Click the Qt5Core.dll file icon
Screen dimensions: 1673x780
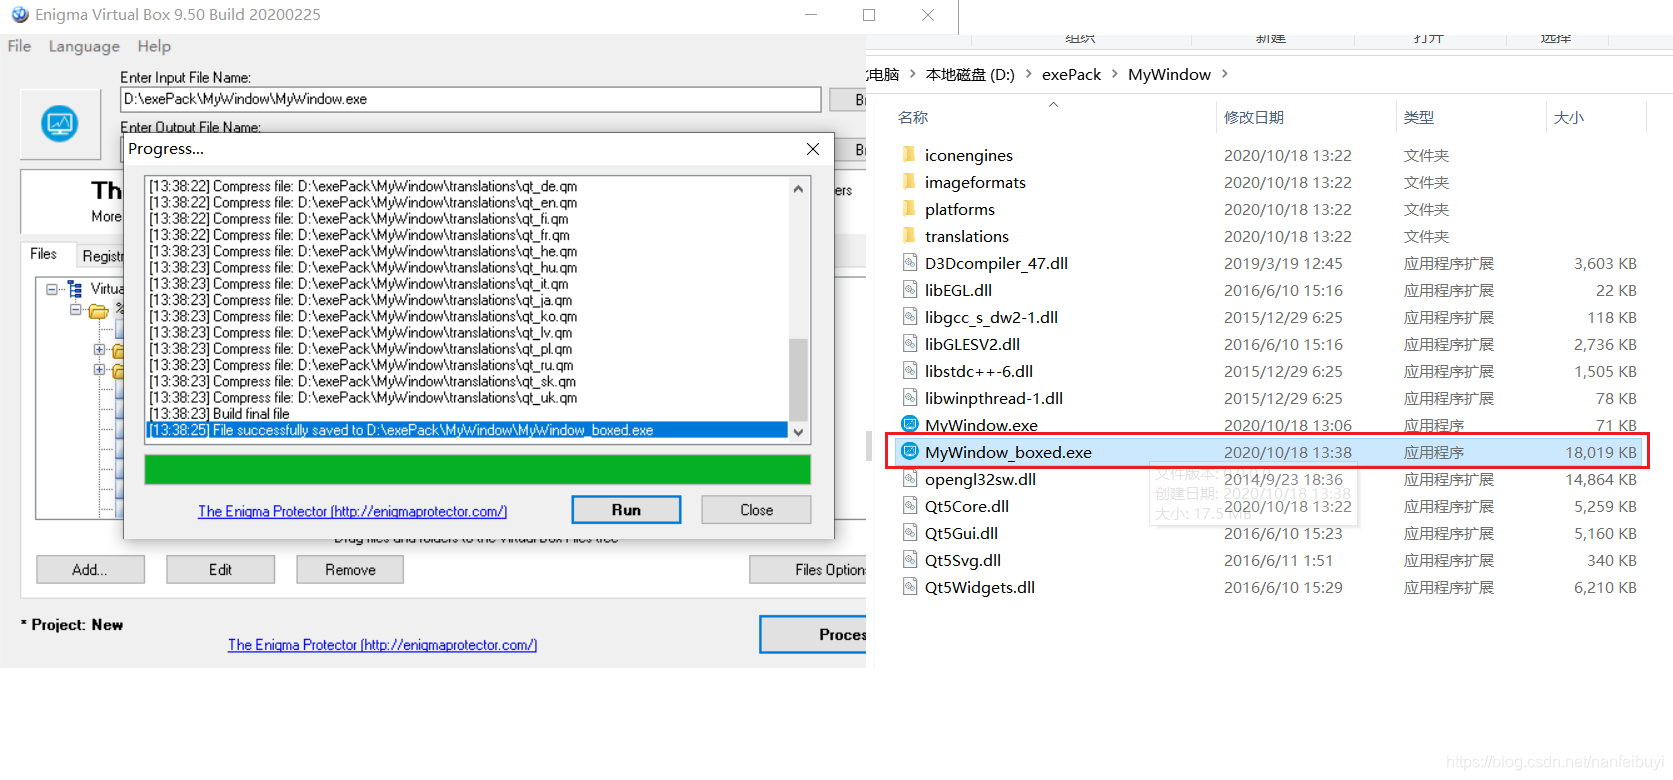pyautogui.click(x=909, y=506)
